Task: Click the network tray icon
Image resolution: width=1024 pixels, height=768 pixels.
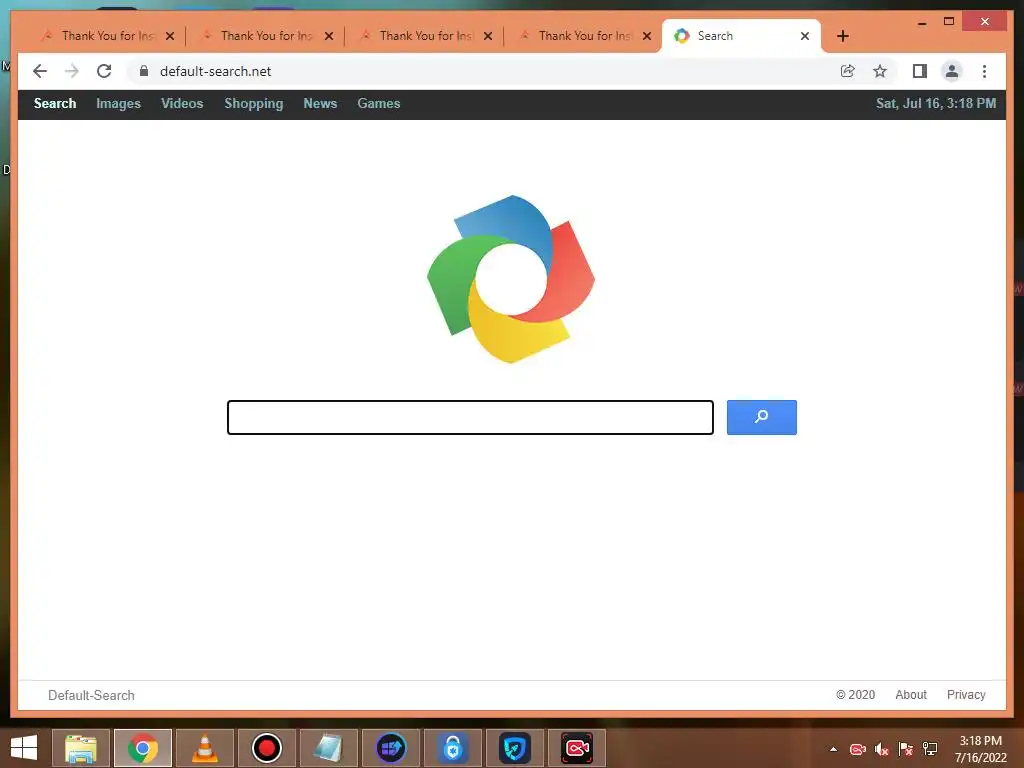Action: click(x=929, y=749)
